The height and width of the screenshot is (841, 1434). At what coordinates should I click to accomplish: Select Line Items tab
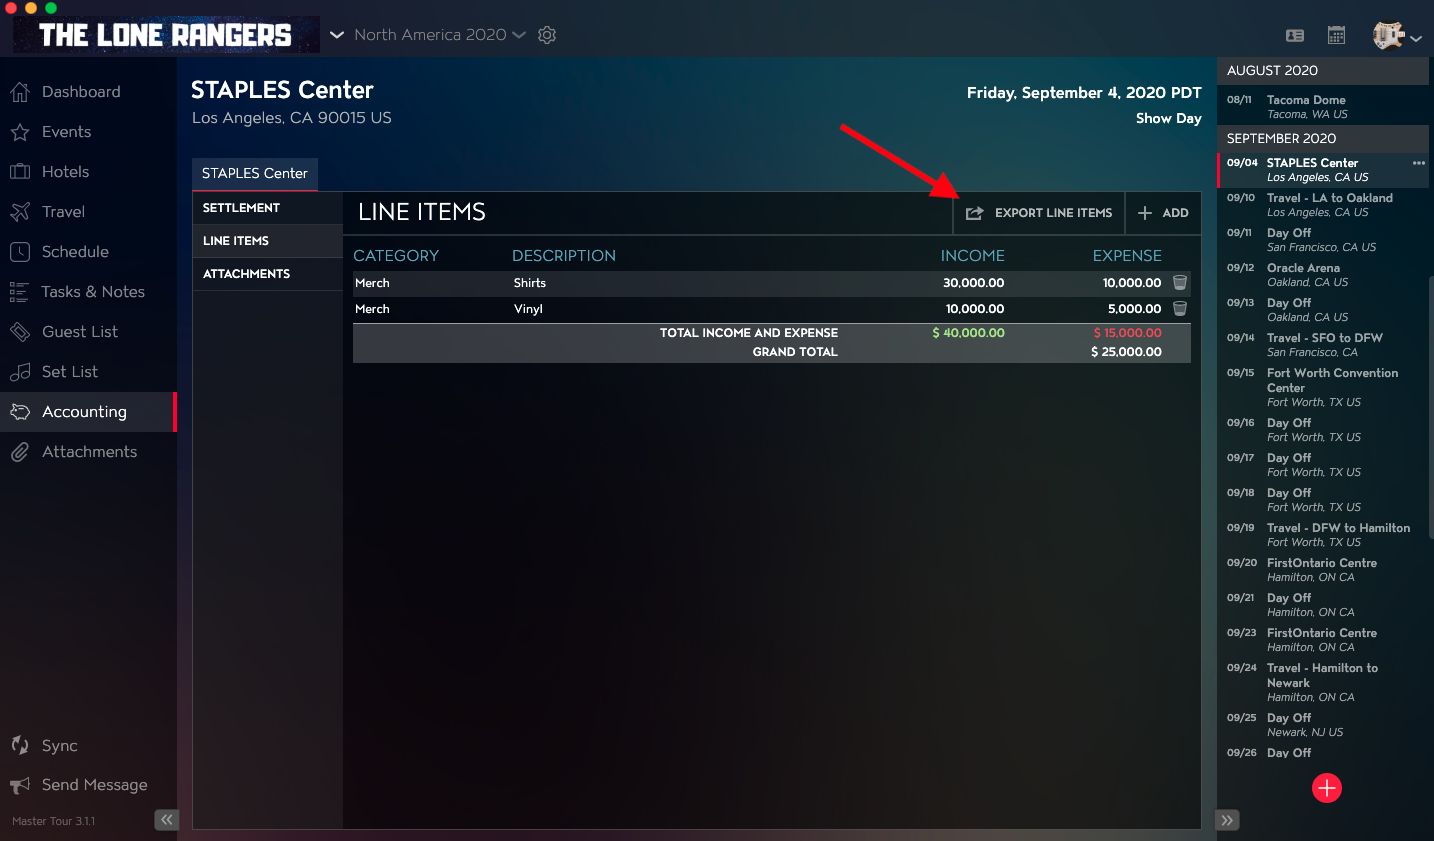(267, 241)
